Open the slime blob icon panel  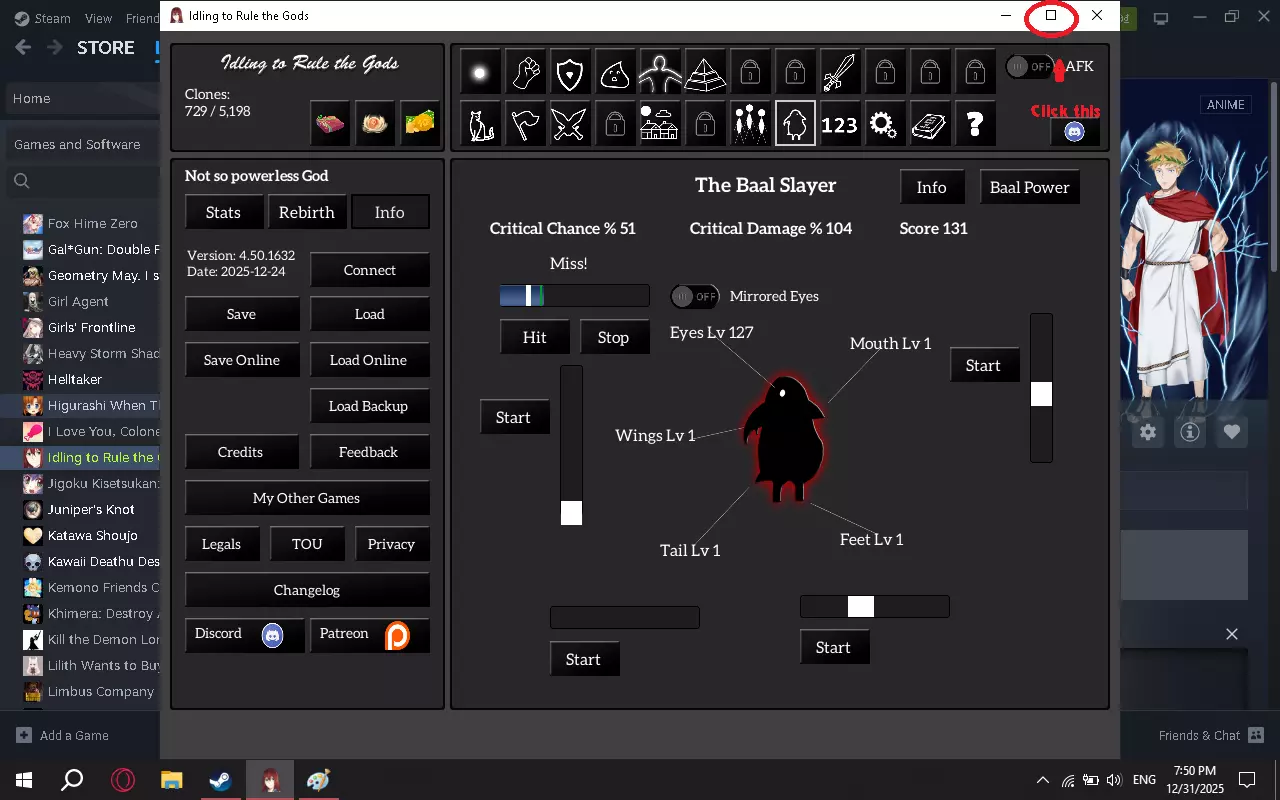tap(615, 72)
